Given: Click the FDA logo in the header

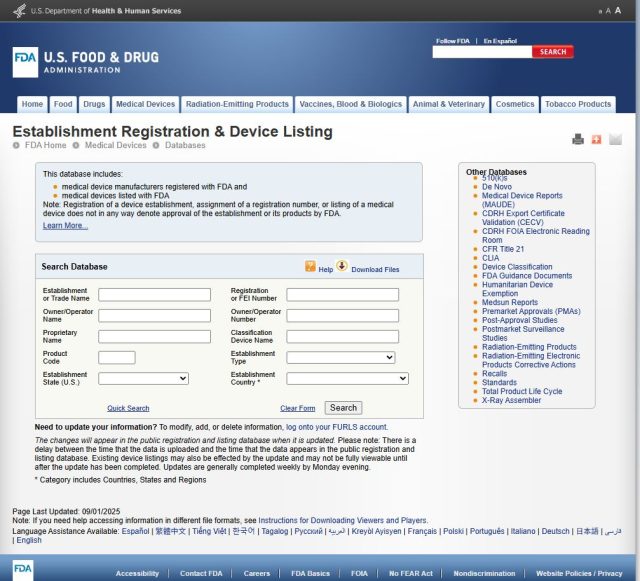Looking at the screenshot, I should [25, 62].
